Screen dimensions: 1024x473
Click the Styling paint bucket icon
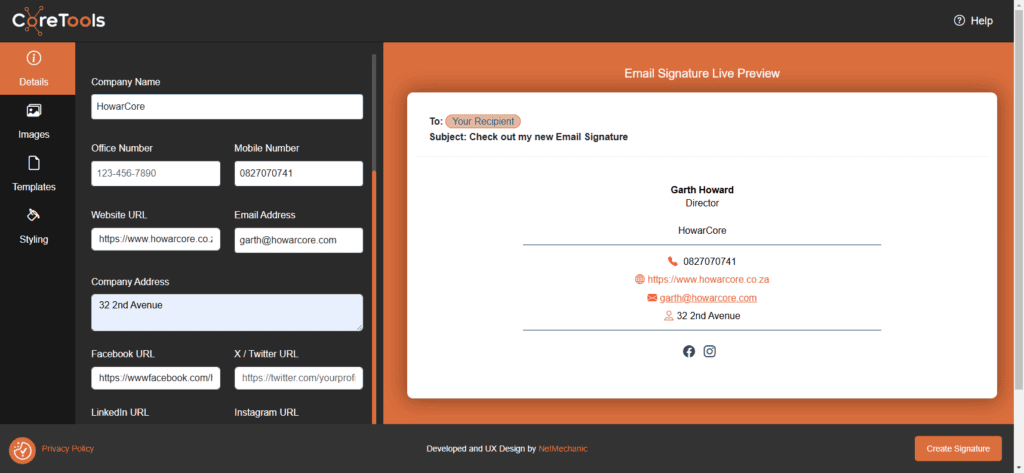coord(34,215)
